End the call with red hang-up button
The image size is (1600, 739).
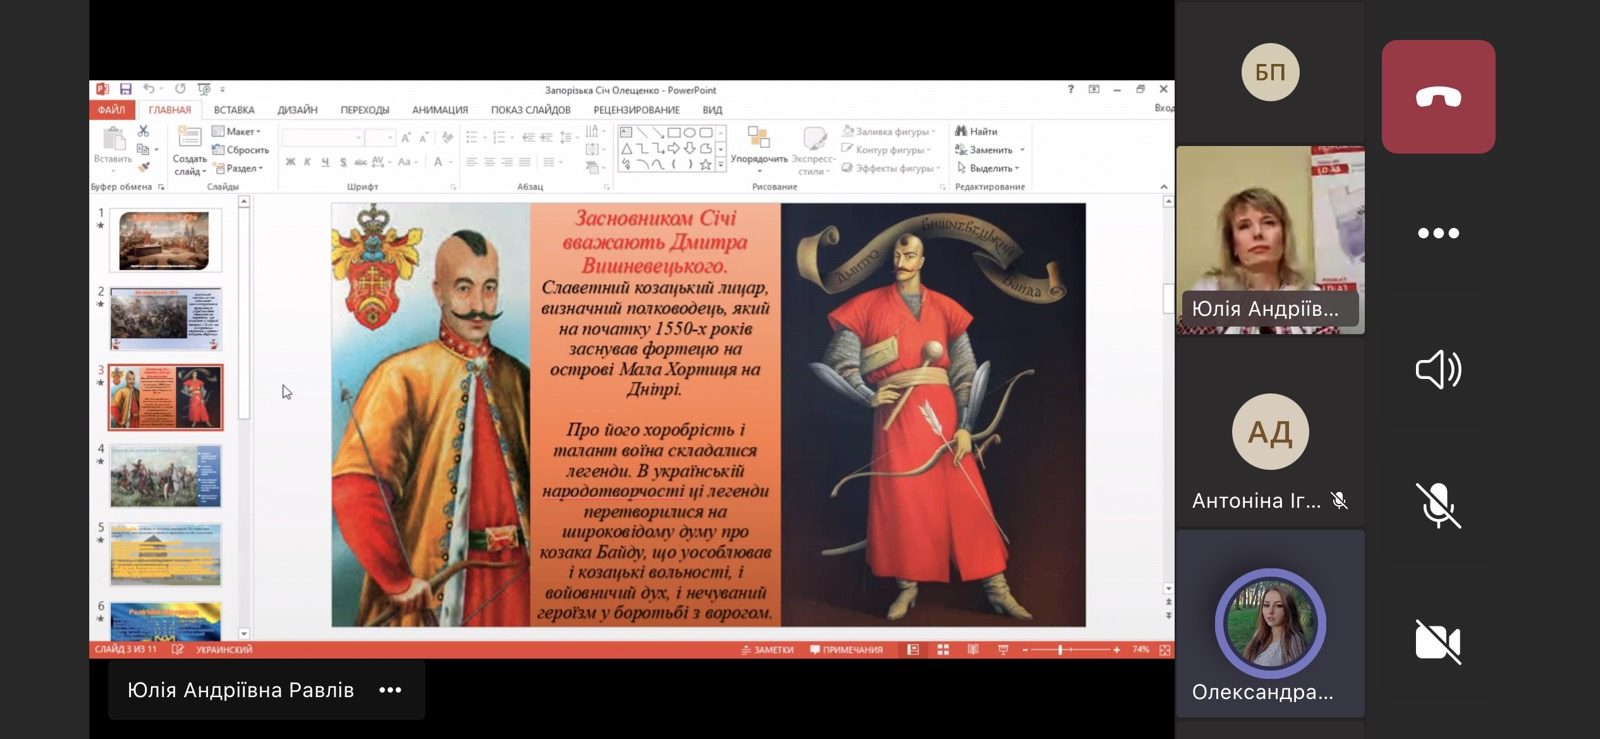(x=1438, y=97)
